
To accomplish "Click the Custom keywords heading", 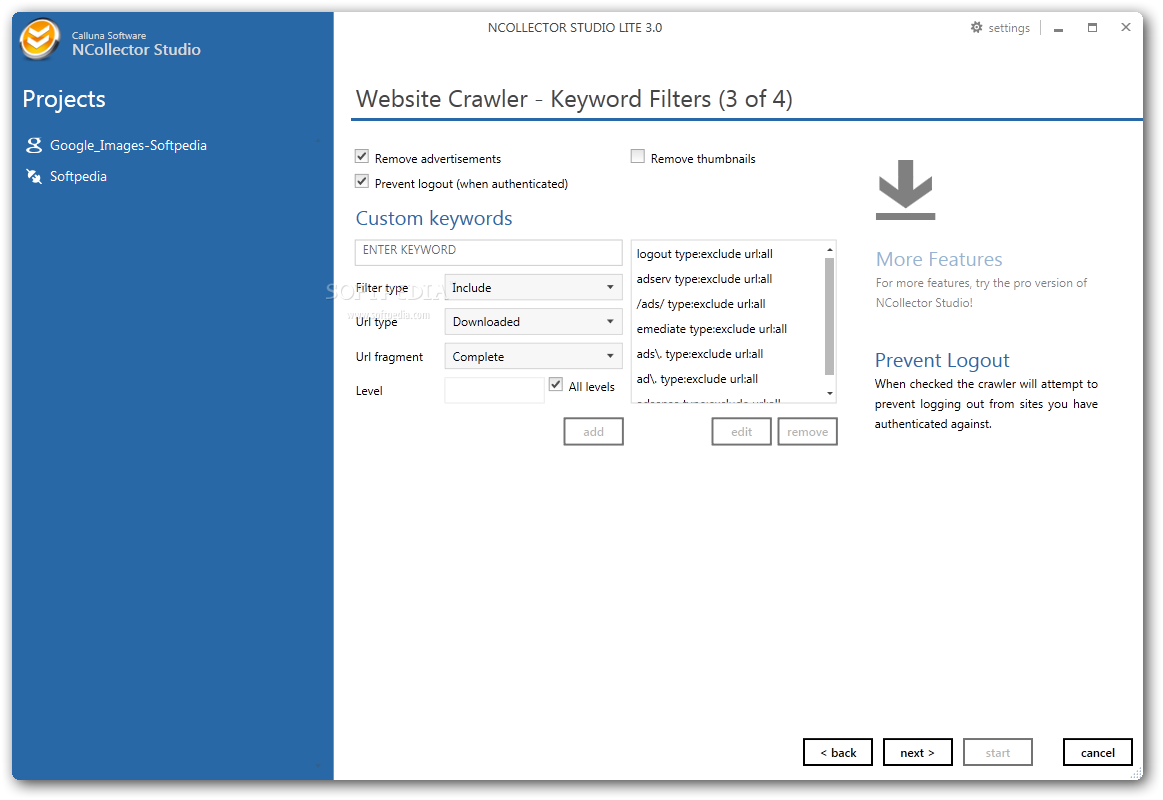I will (x=434, y=218).
